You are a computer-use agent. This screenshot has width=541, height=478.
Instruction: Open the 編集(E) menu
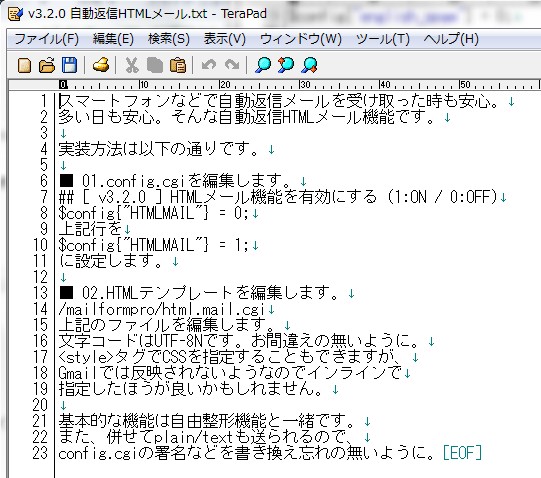point(113,39)
